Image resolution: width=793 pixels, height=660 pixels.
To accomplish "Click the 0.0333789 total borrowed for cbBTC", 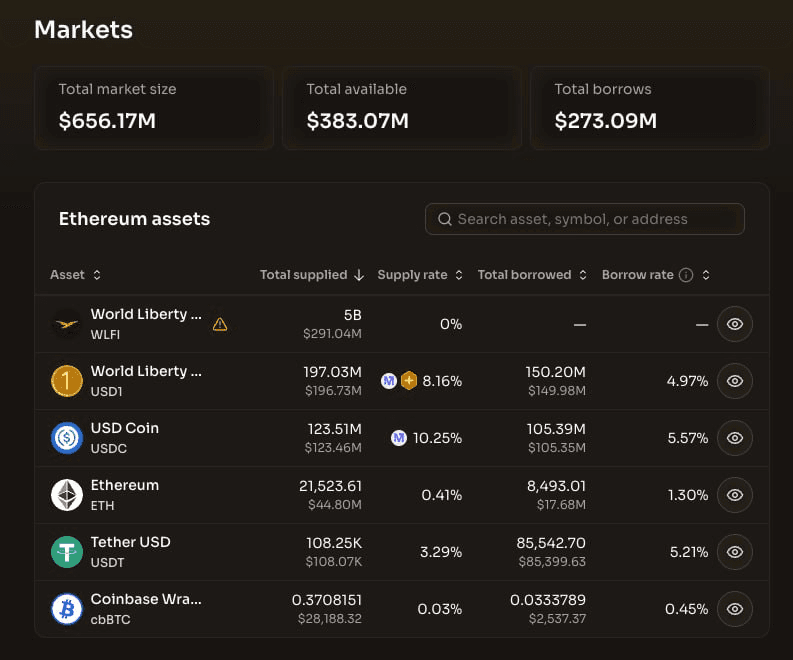I will pos(548,600).
